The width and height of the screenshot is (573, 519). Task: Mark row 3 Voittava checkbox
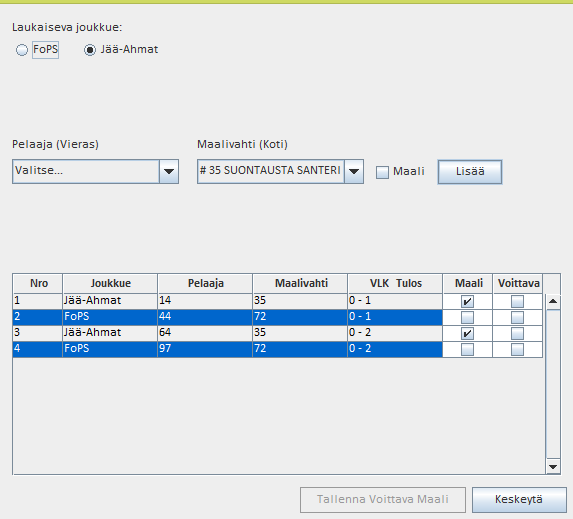point(517,333)
